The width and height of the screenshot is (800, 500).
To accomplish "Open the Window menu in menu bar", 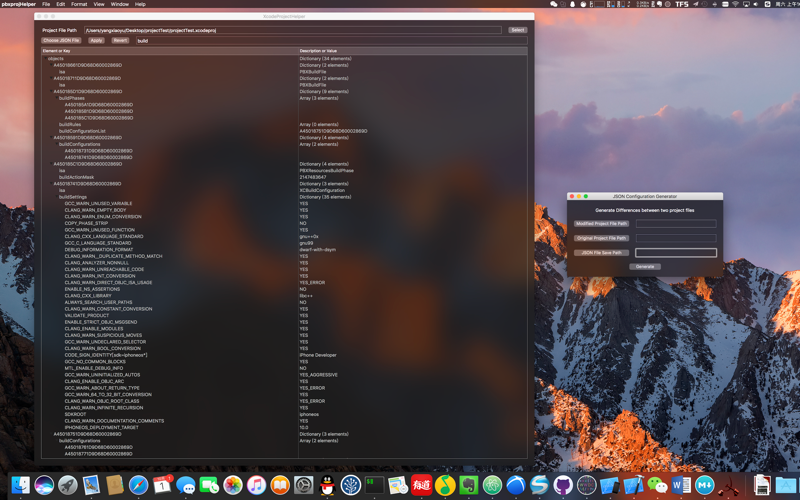I will pyautogui.click(x=119, y=4).
